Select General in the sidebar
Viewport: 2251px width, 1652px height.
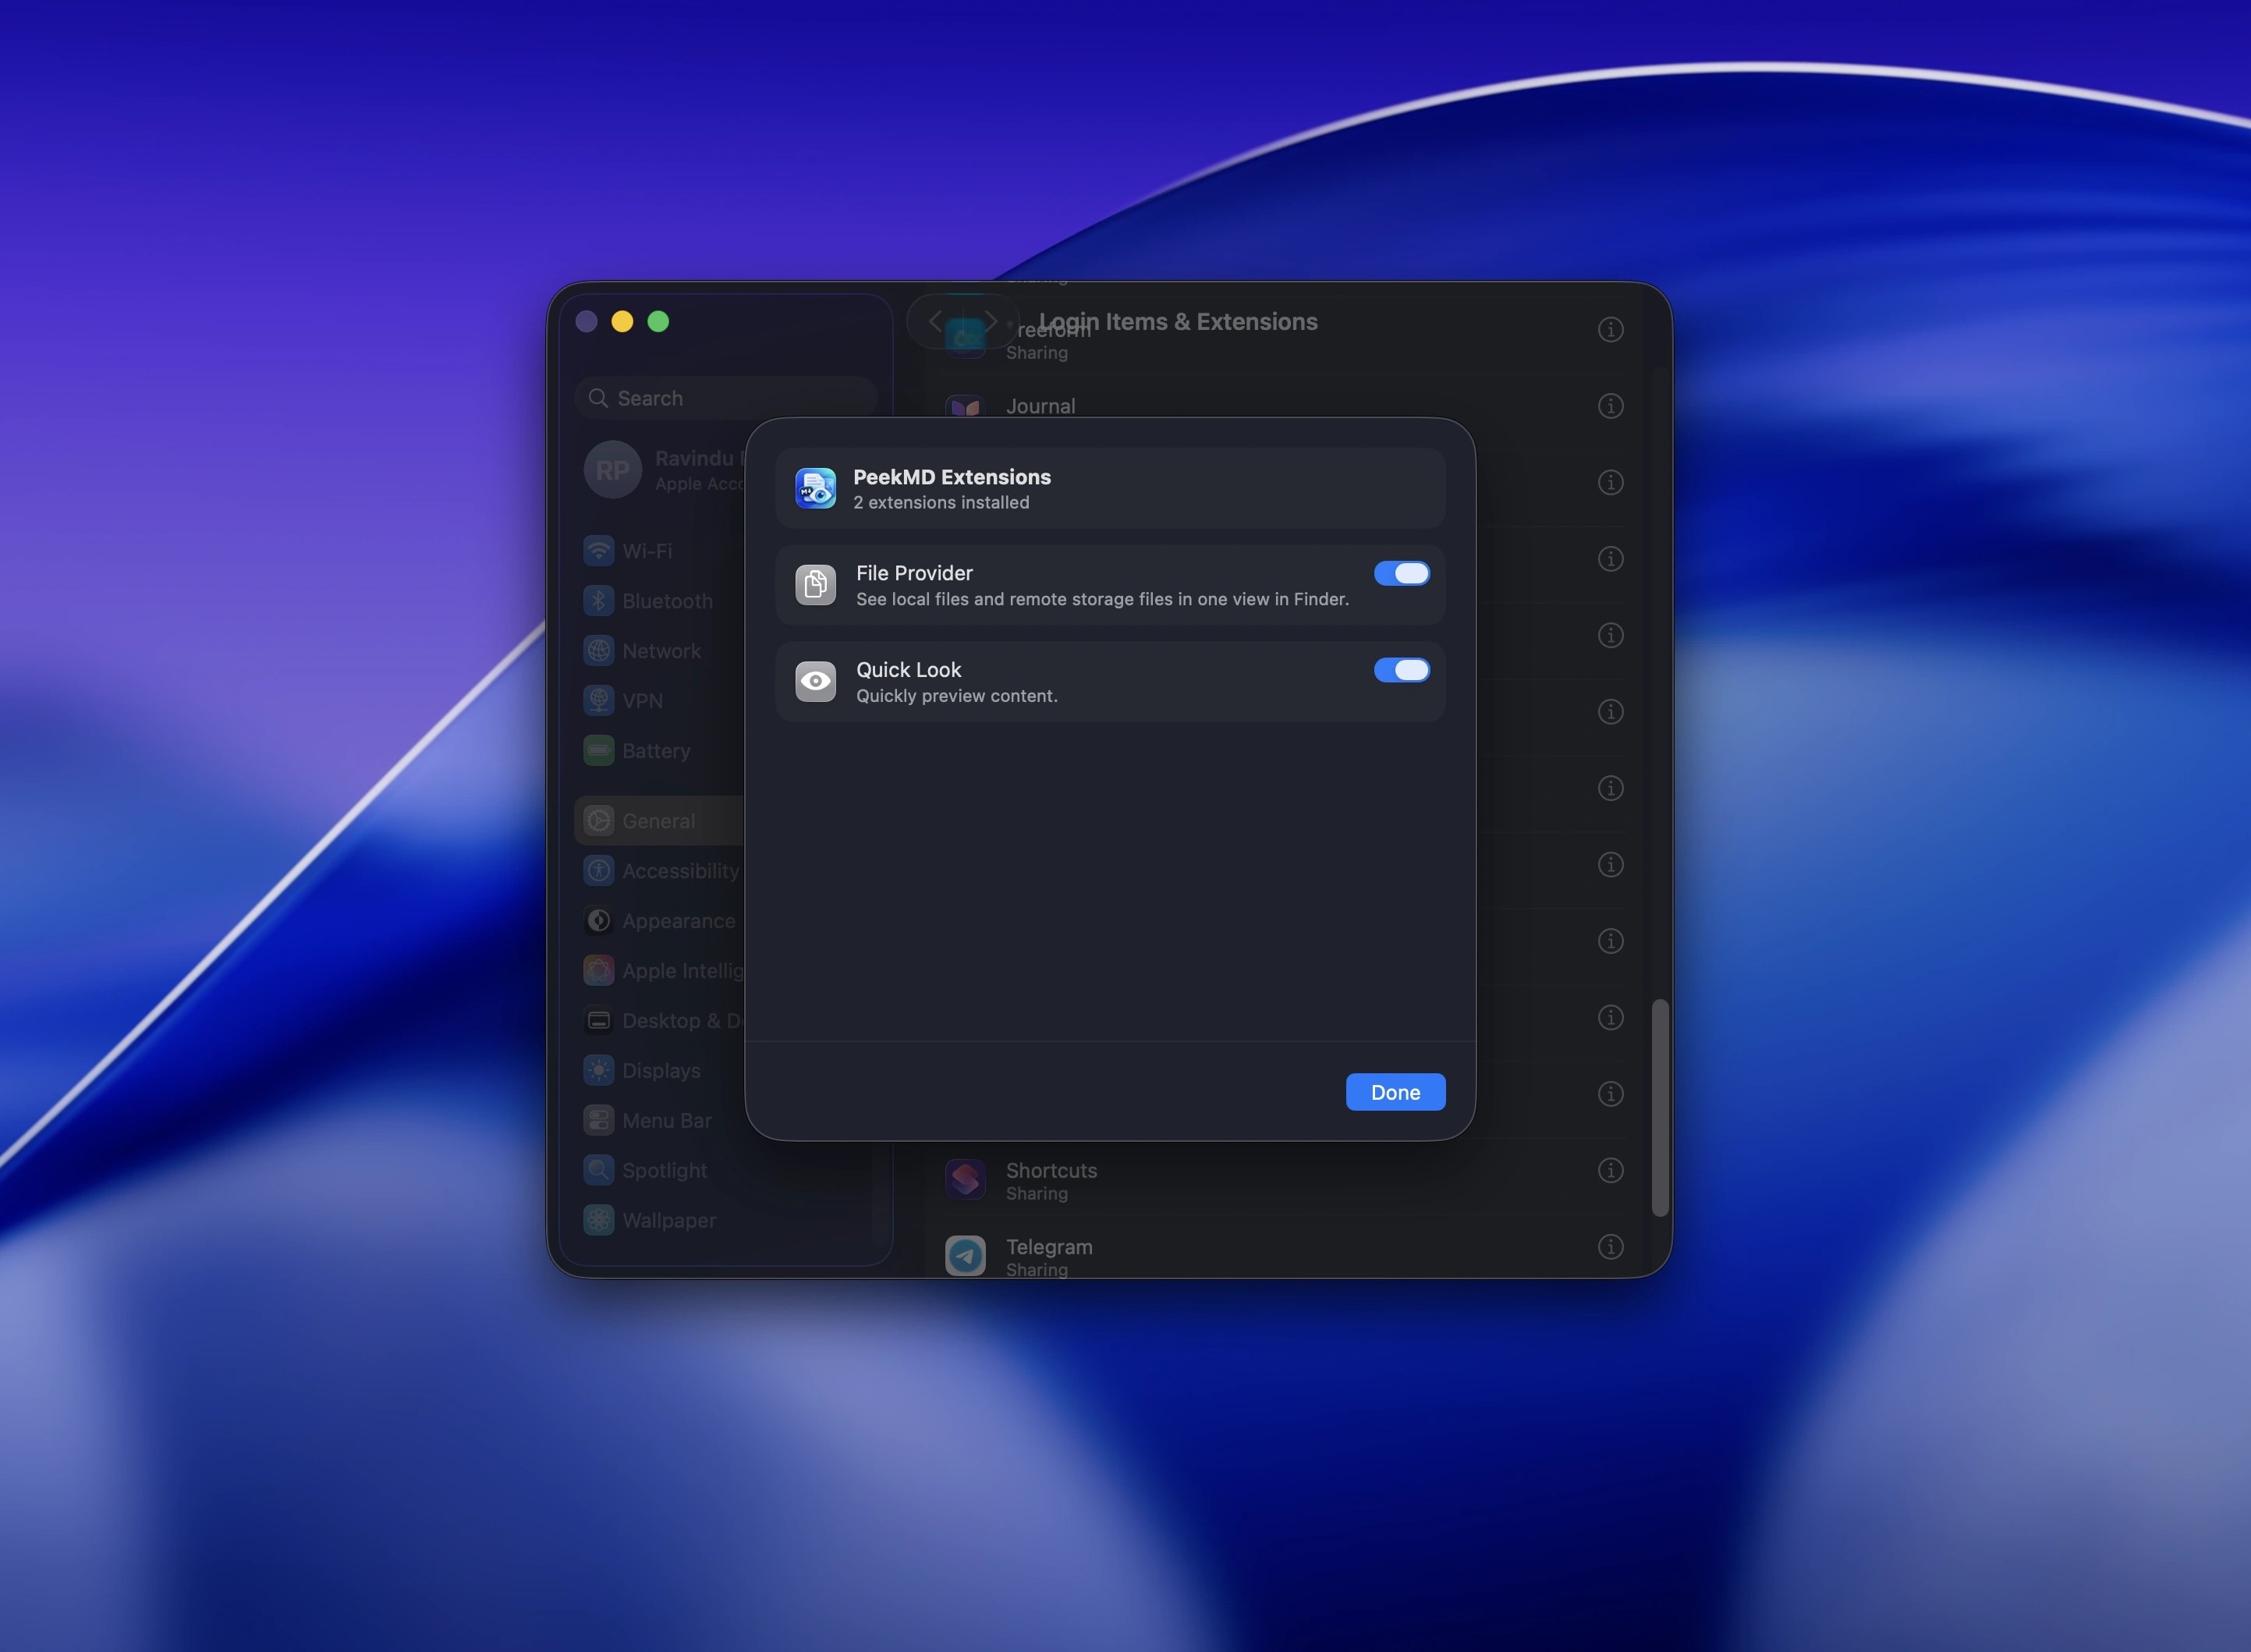pyautogui.click(x=660, y=821)
